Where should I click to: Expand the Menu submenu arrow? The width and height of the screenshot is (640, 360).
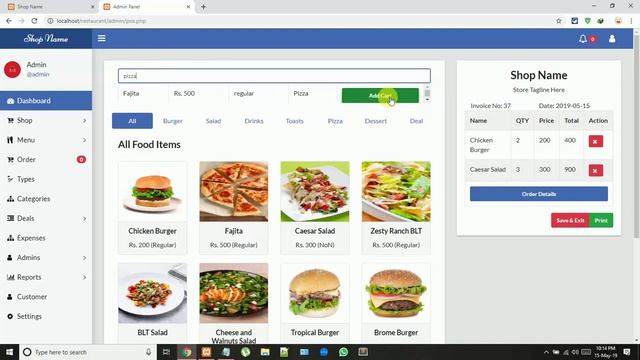pyautogui.click(x=84, y=140)
